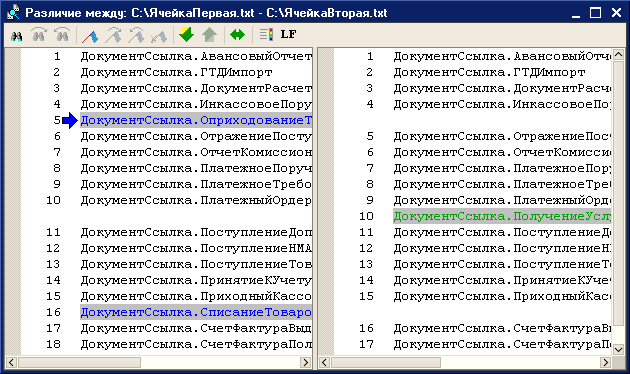Click left line 14 ПринятиеКУчету
630x374 pixels.
click(196, 280)
